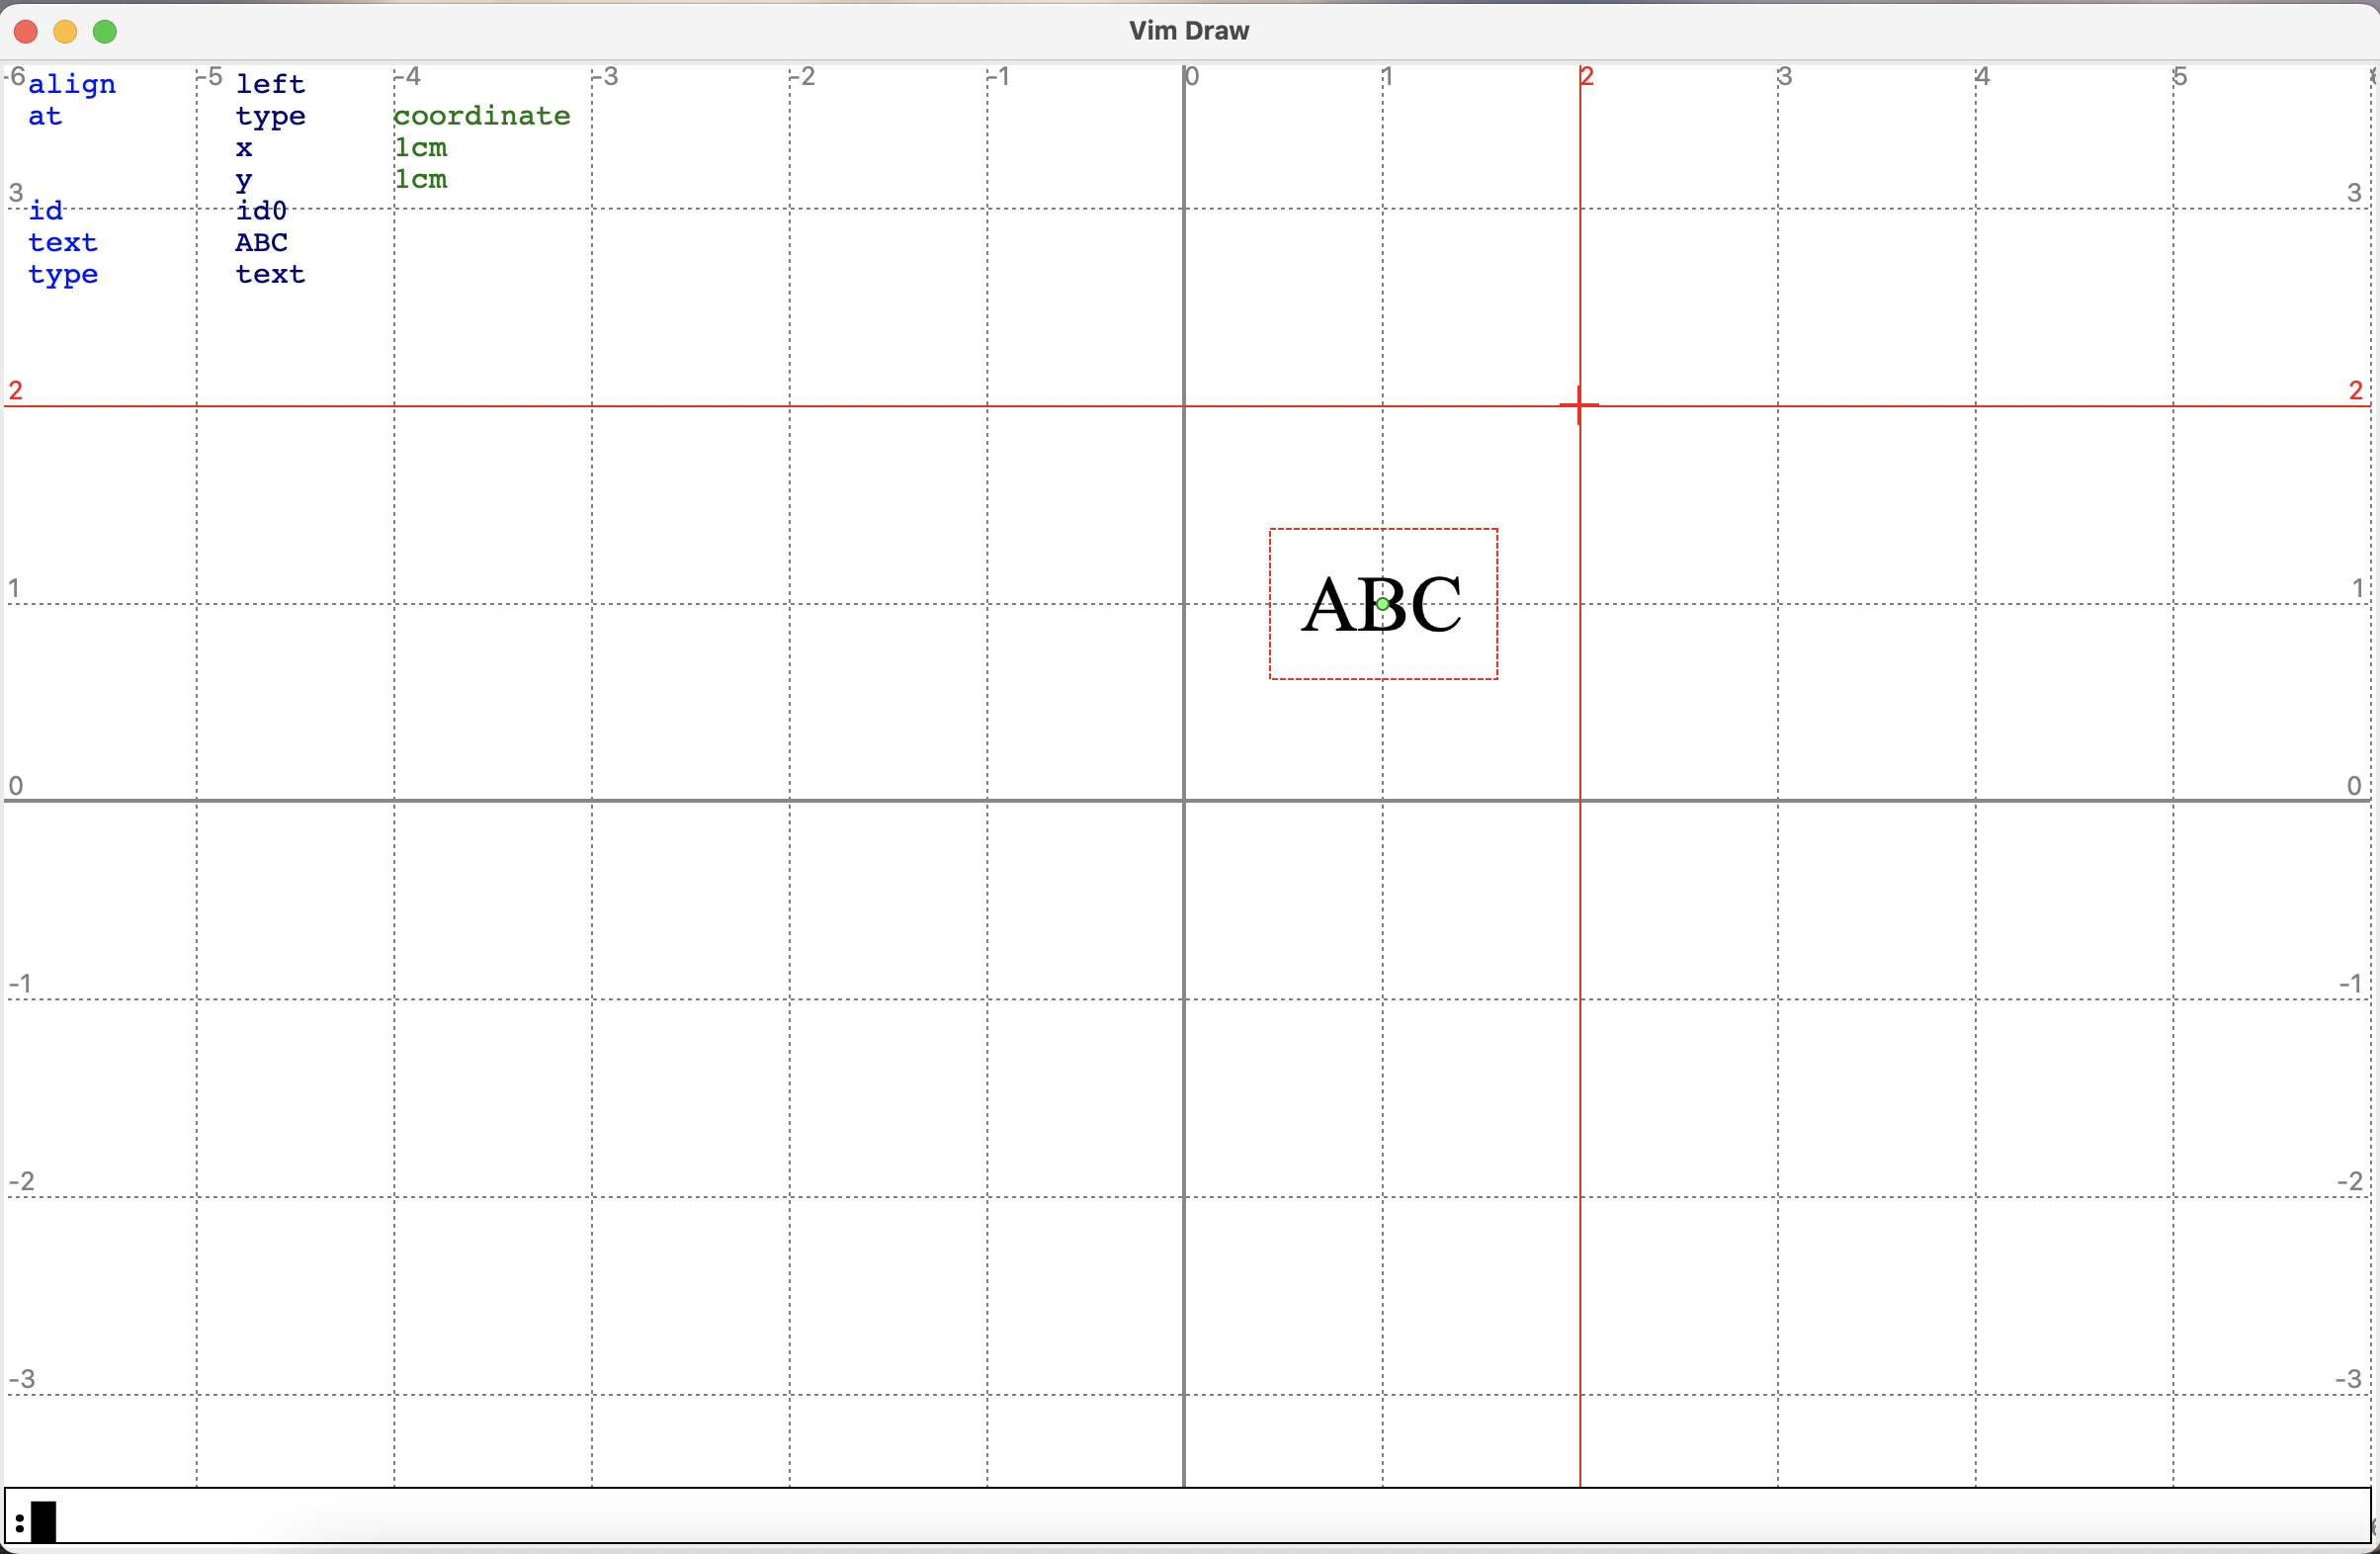Screen dimensions: 2380x1554
Task: Click the yellow minimize window button
Action: point(65,32)
